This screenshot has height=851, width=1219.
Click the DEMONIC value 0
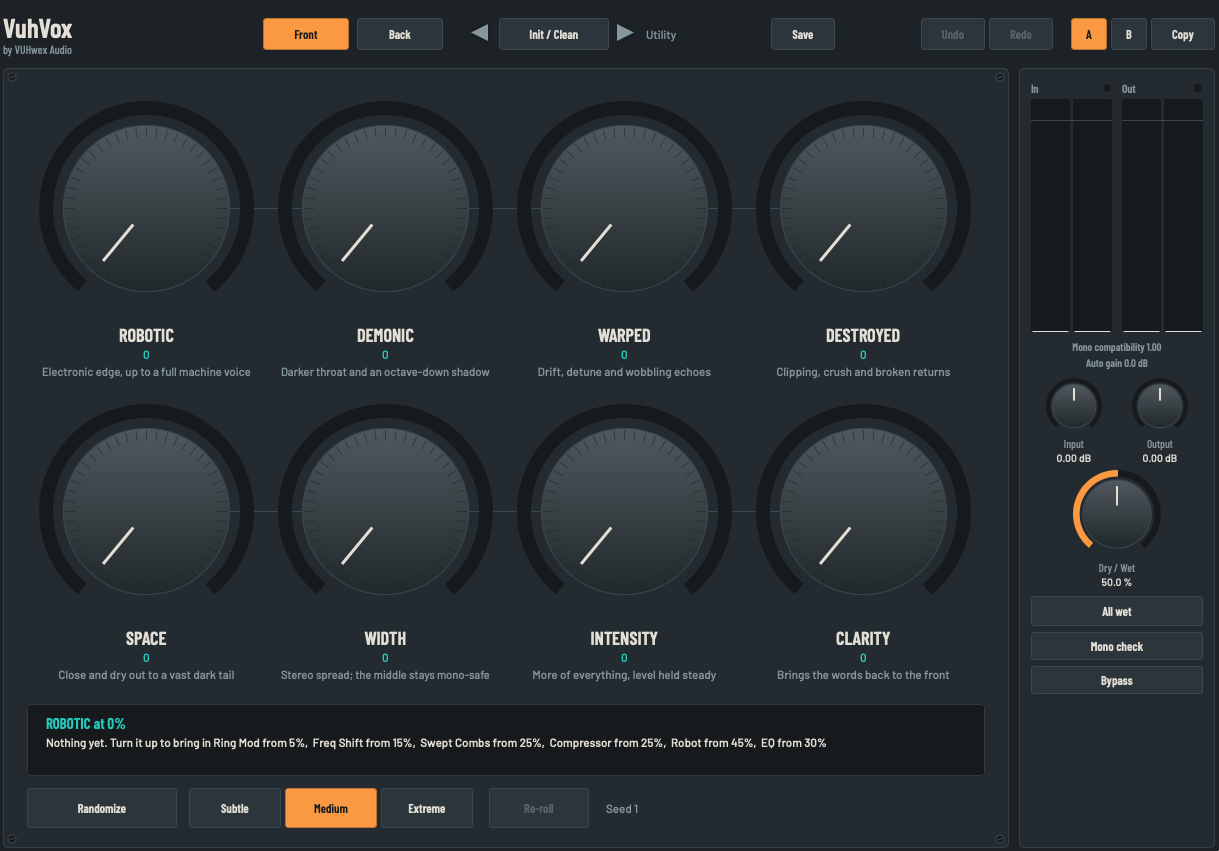click(x=385, y=355)
